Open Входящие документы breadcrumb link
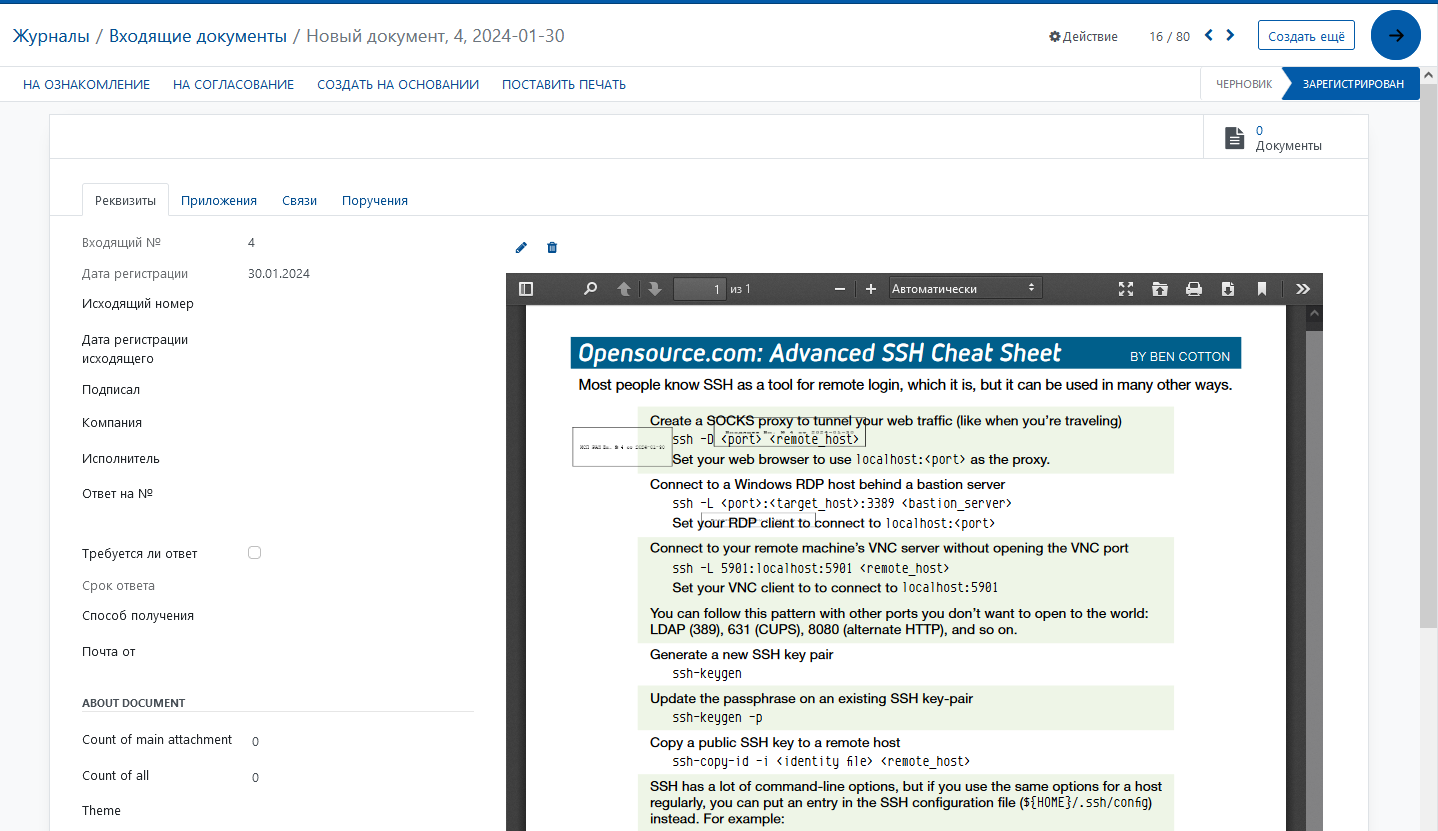This screenshot has width=1438, height=831. 198,36
